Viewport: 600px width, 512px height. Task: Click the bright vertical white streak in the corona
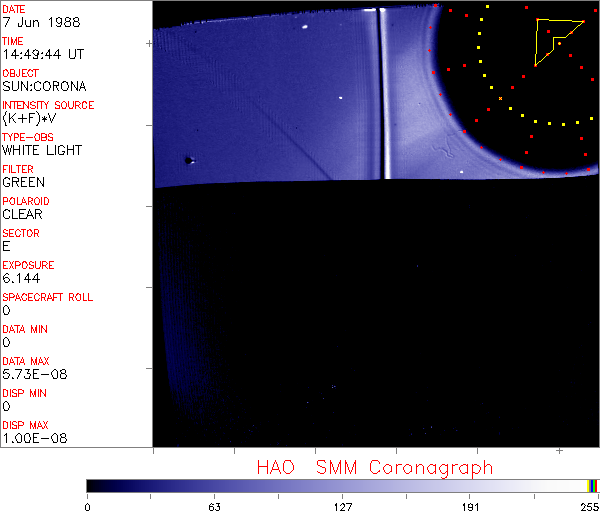click(x=383, y=95)
